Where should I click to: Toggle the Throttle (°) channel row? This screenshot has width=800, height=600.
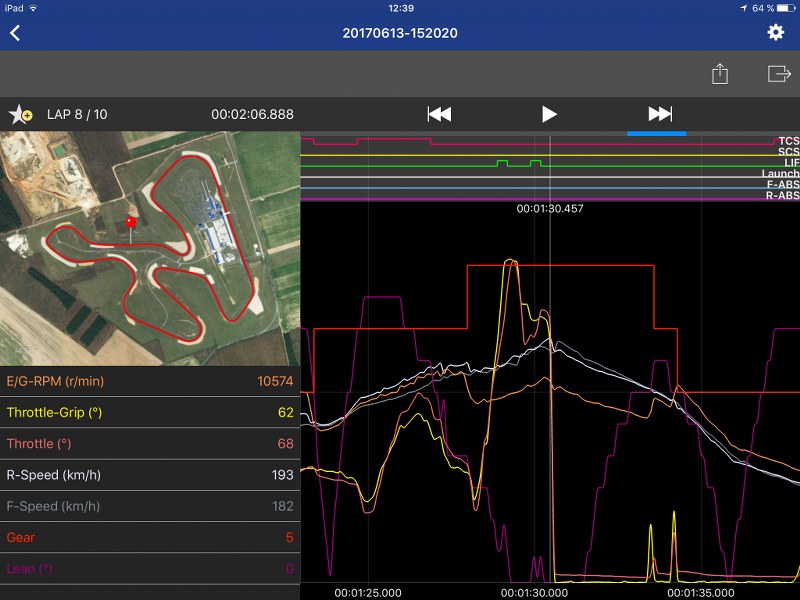[150, 443]
